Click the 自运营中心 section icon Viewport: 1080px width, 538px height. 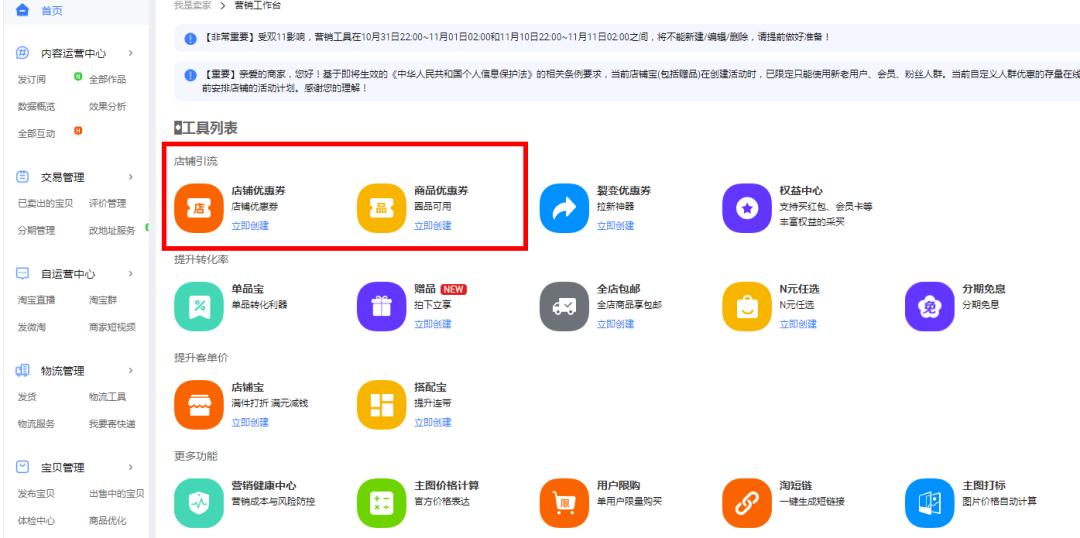coord(22,273)
